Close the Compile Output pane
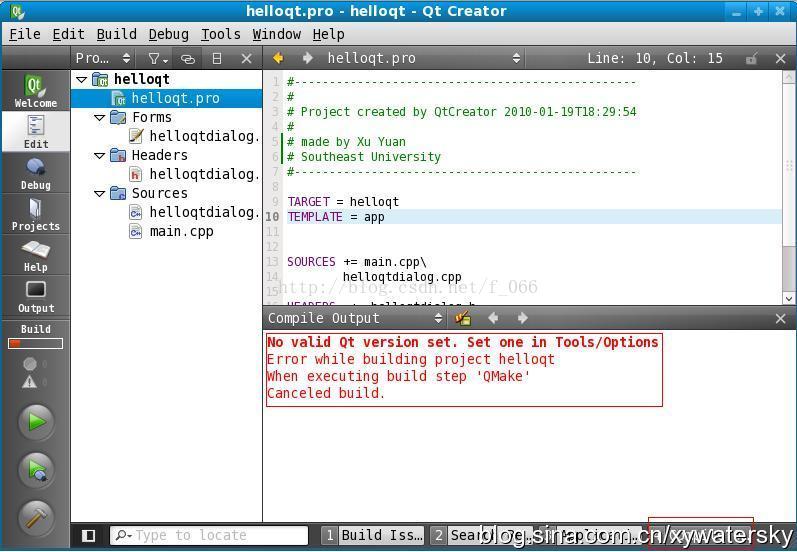 click(x=781, y=319)
